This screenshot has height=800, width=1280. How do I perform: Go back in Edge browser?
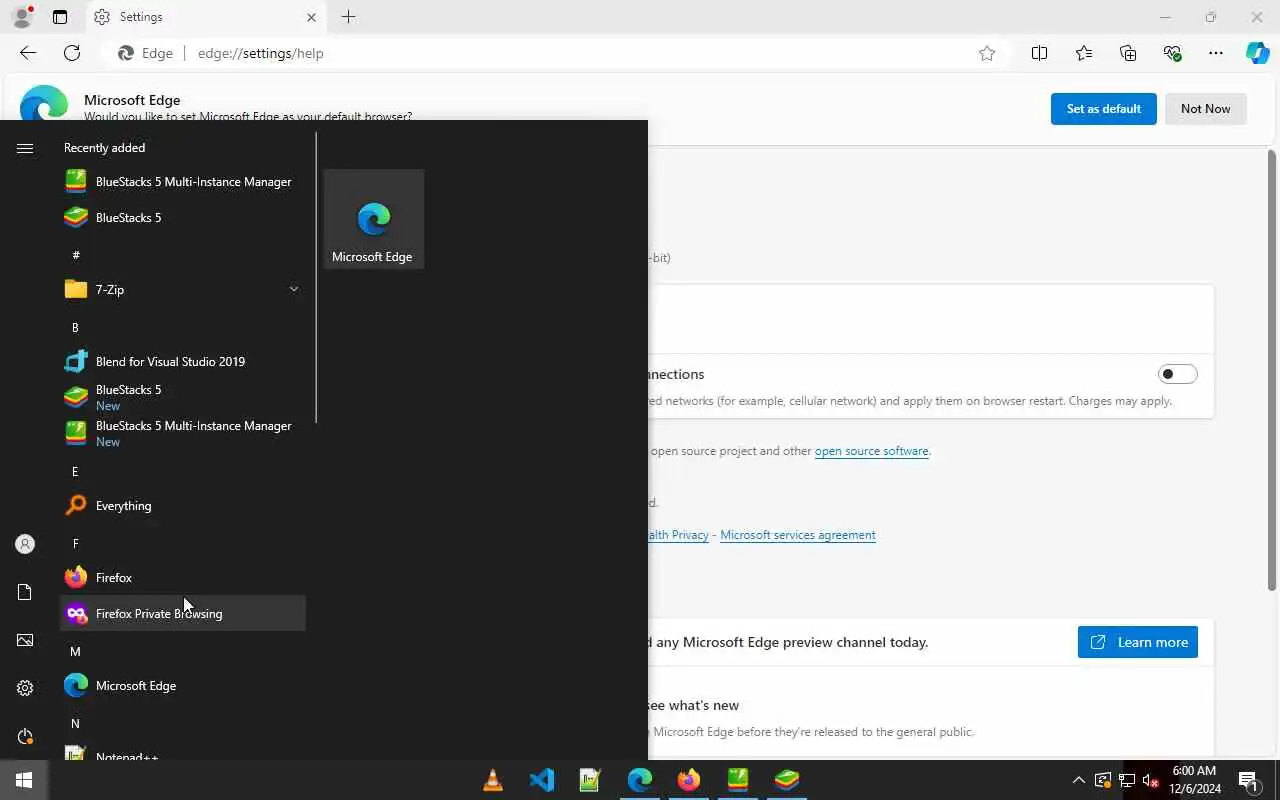click(x=28, y=53)
